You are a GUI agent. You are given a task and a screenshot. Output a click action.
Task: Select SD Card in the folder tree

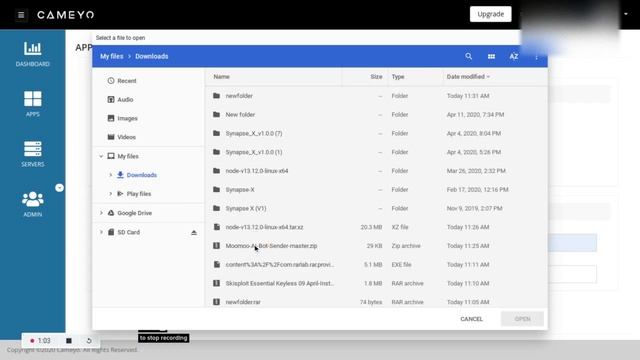(128, 232)
